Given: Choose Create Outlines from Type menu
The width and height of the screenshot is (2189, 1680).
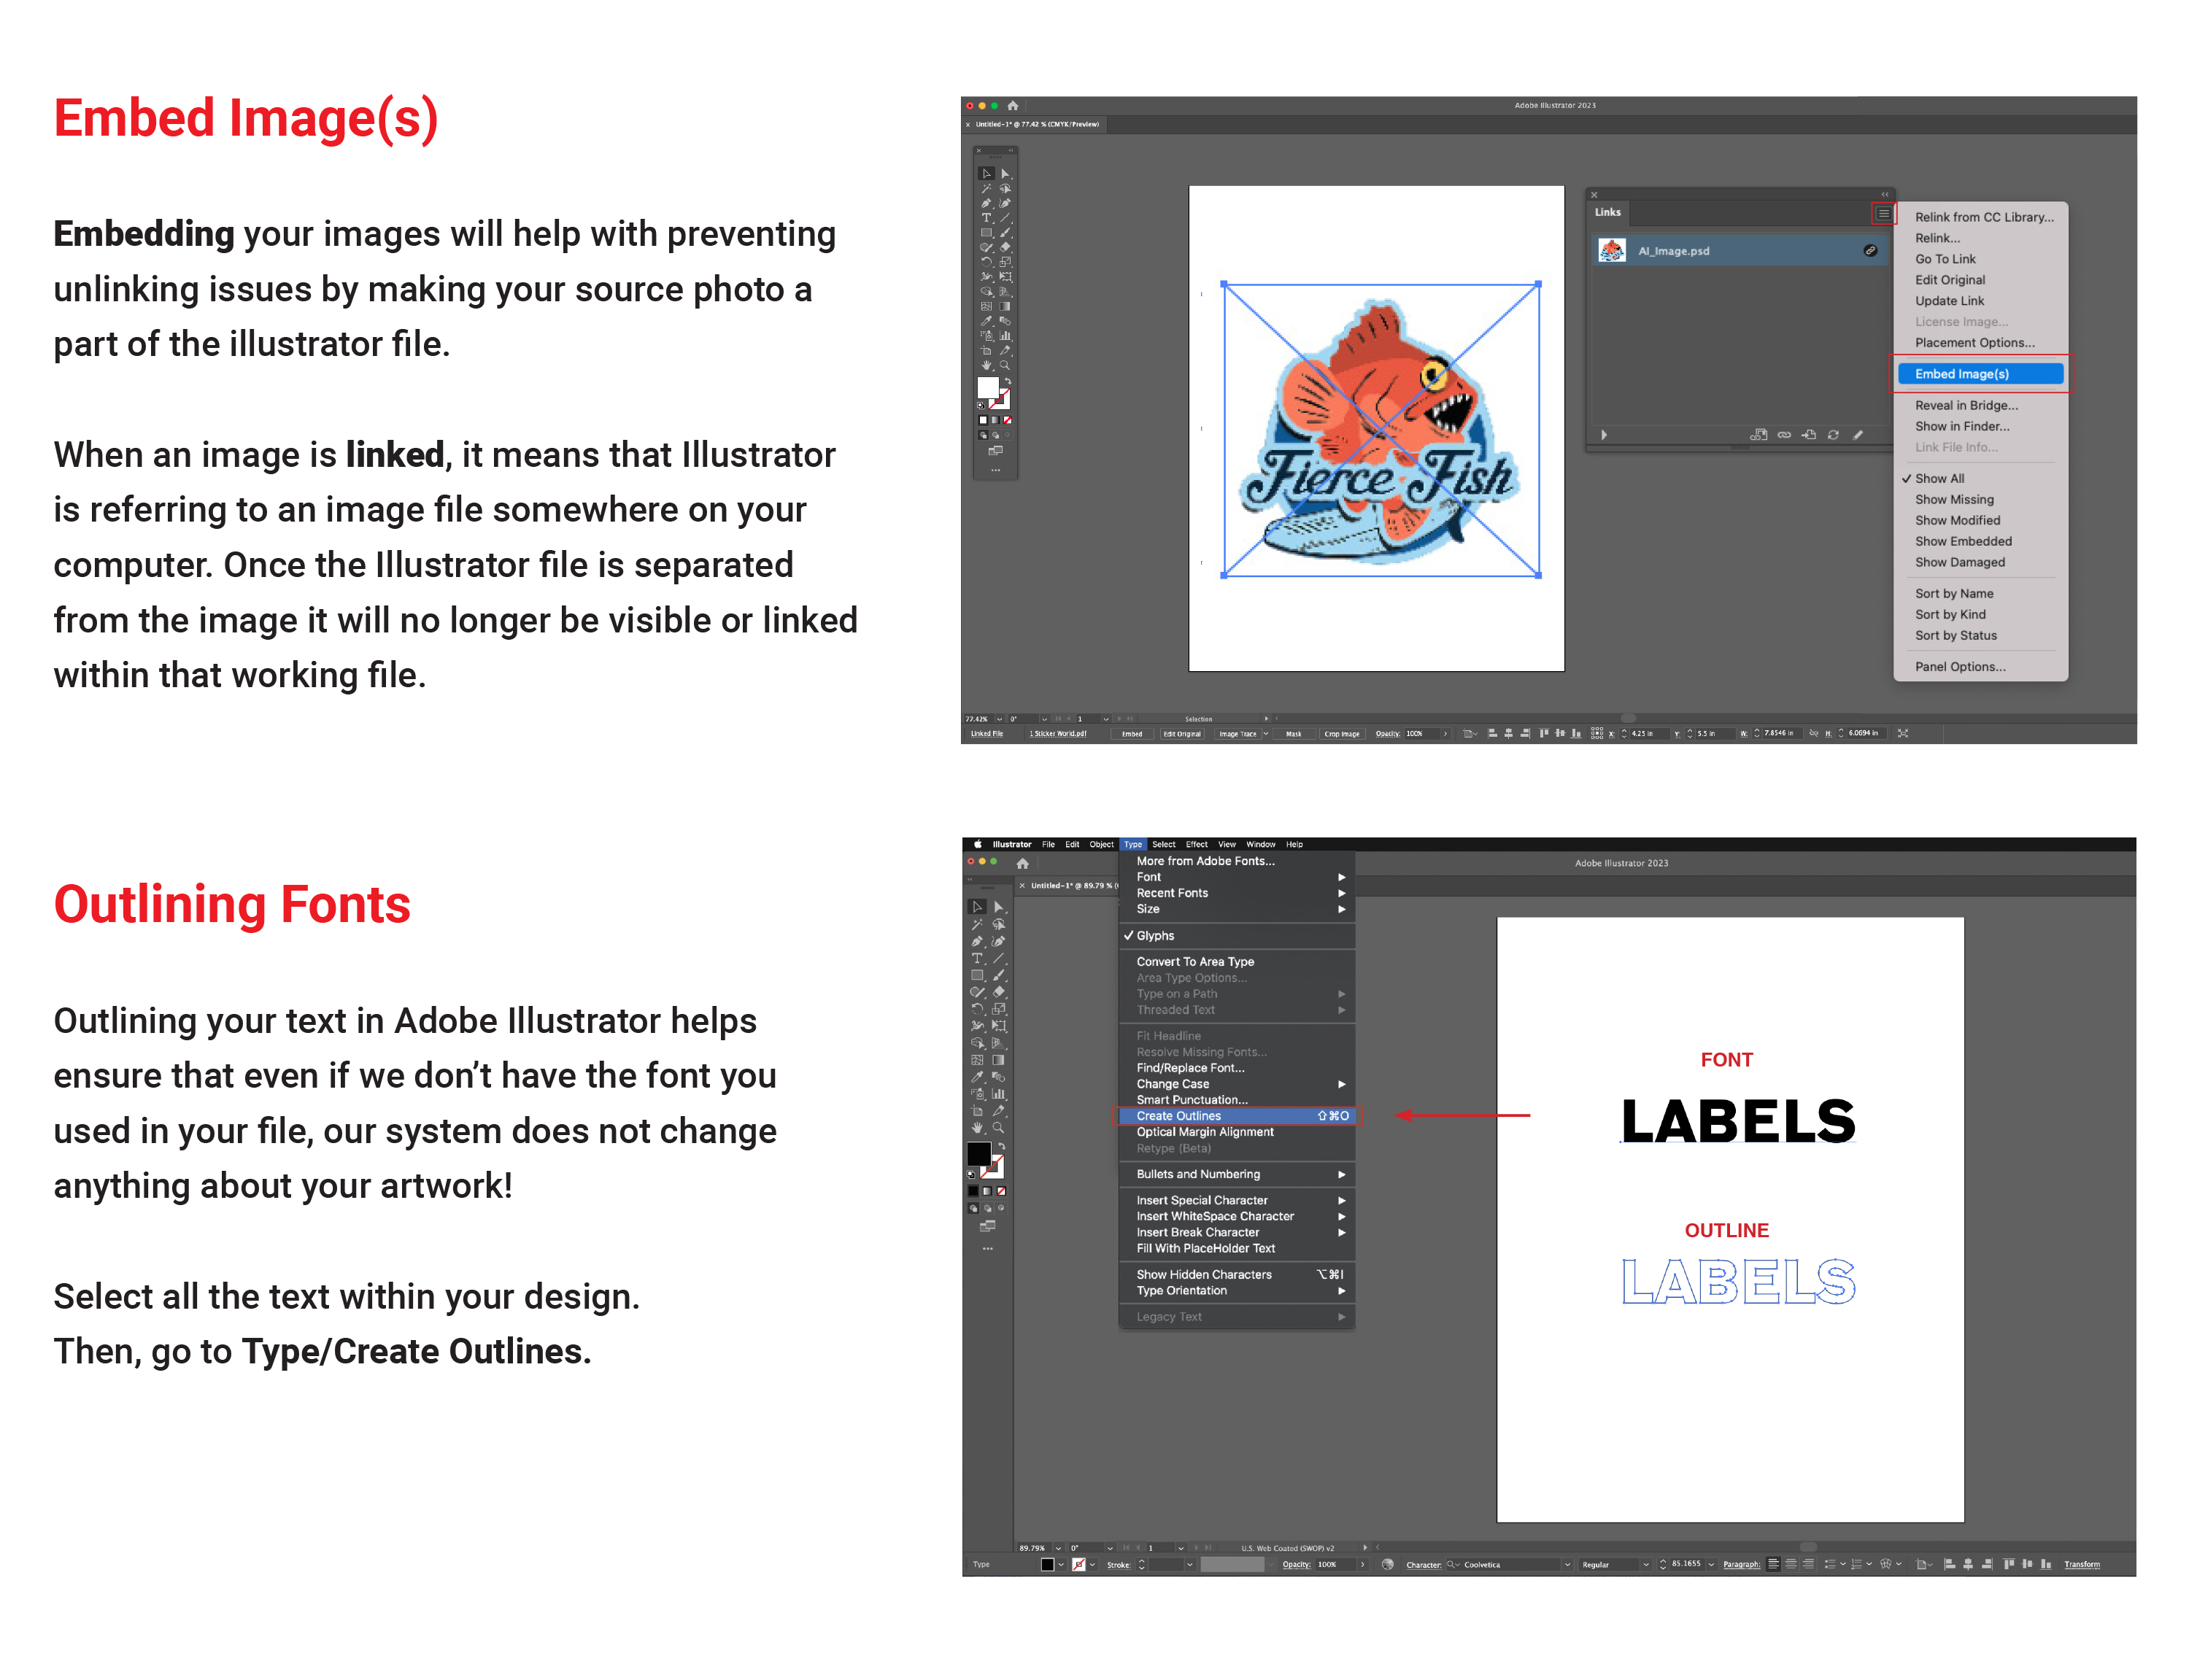Looking at the screenshot, I should pyautogui.click(x=1178, y=1116).
